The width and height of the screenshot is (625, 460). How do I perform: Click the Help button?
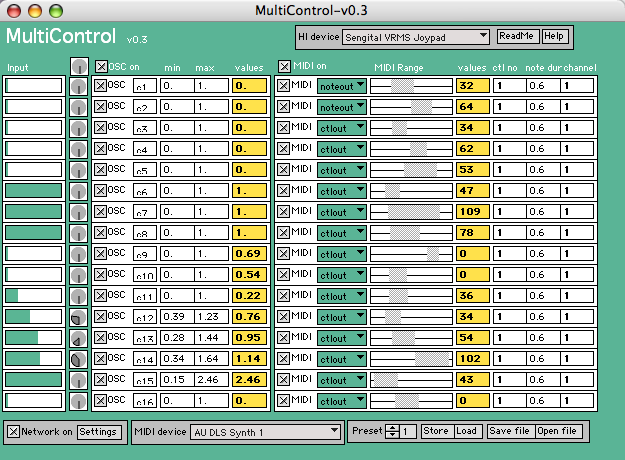554,36
